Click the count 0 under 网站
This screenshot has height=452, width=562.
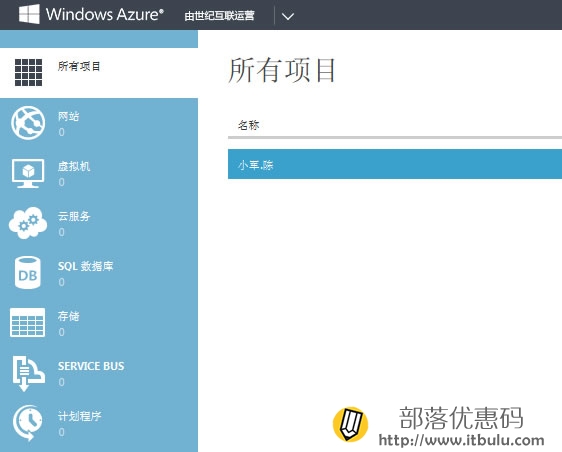pyautogui.click(x=62, y=132)
